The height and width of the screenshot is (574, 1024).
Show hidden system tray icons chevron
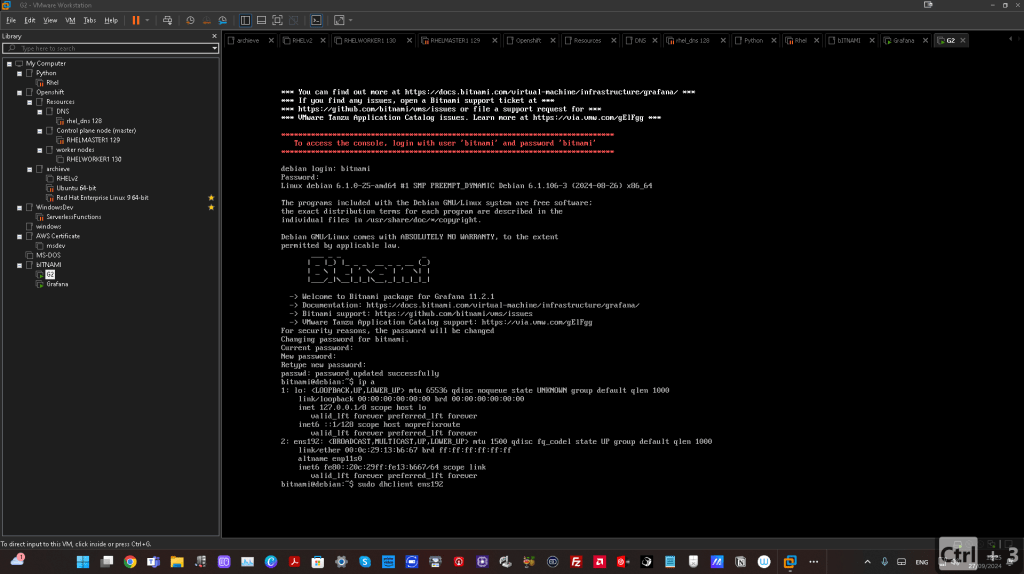coord(867,562)
